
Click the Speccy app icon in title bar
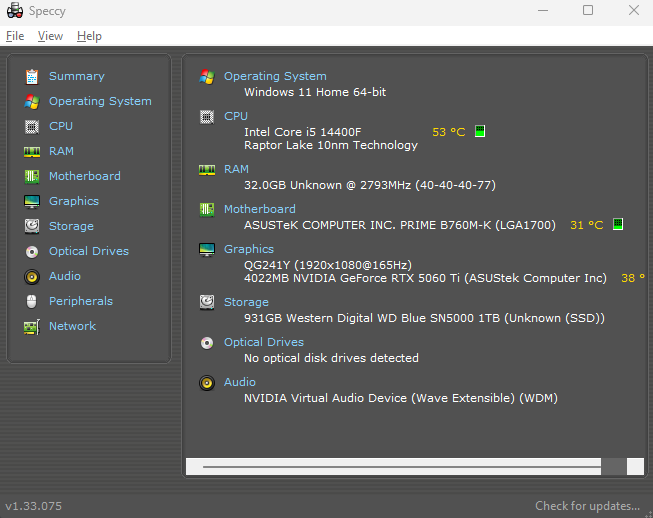[x=15, y=10]
